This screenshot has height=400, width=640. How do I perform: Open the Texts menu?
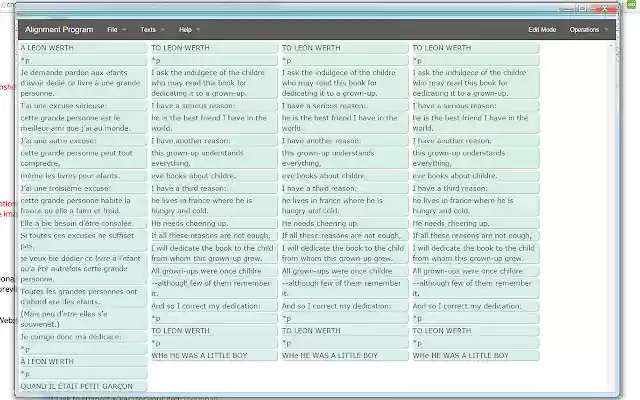(x=152, y=29)
